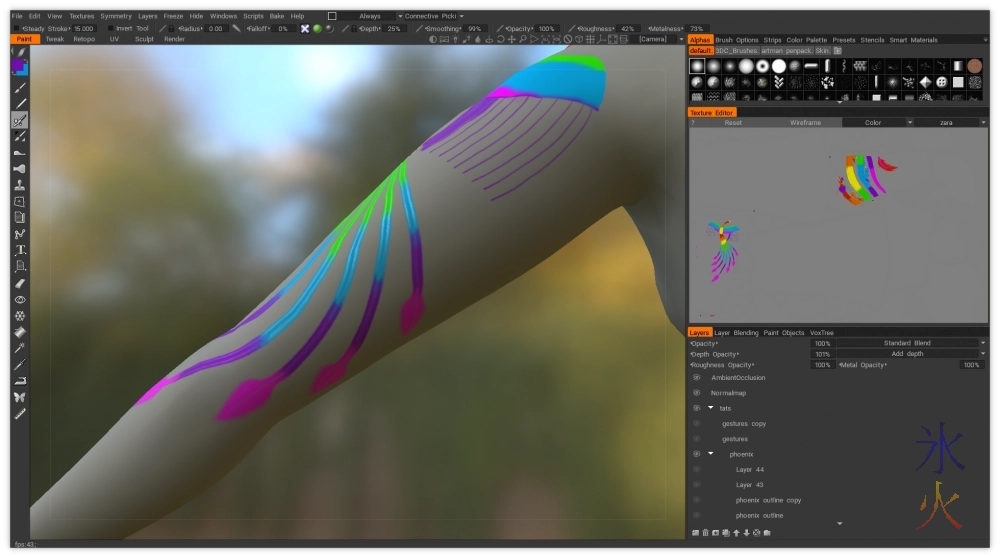Click the eyedropper color picker tool
Viewport: 1000px width, 558px height.
(x=20, y=348)
